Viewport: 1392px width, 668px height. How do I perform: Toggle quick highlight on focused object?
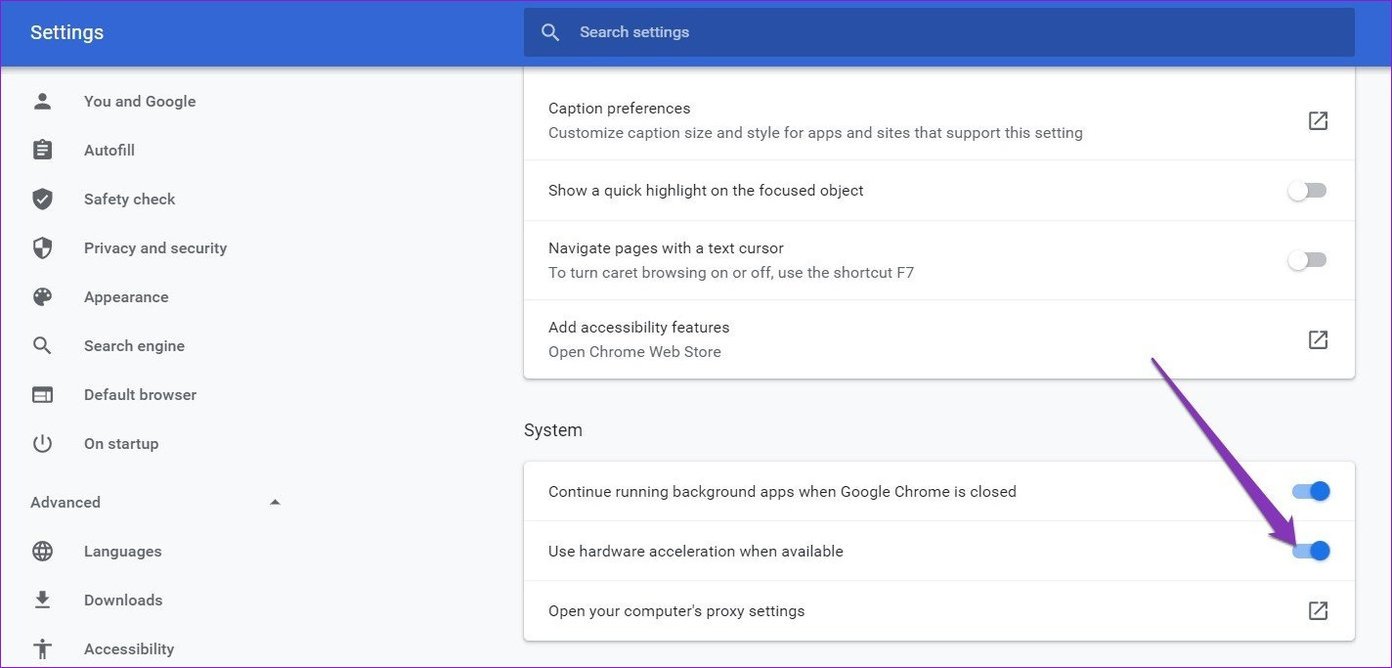(1307, 191)
